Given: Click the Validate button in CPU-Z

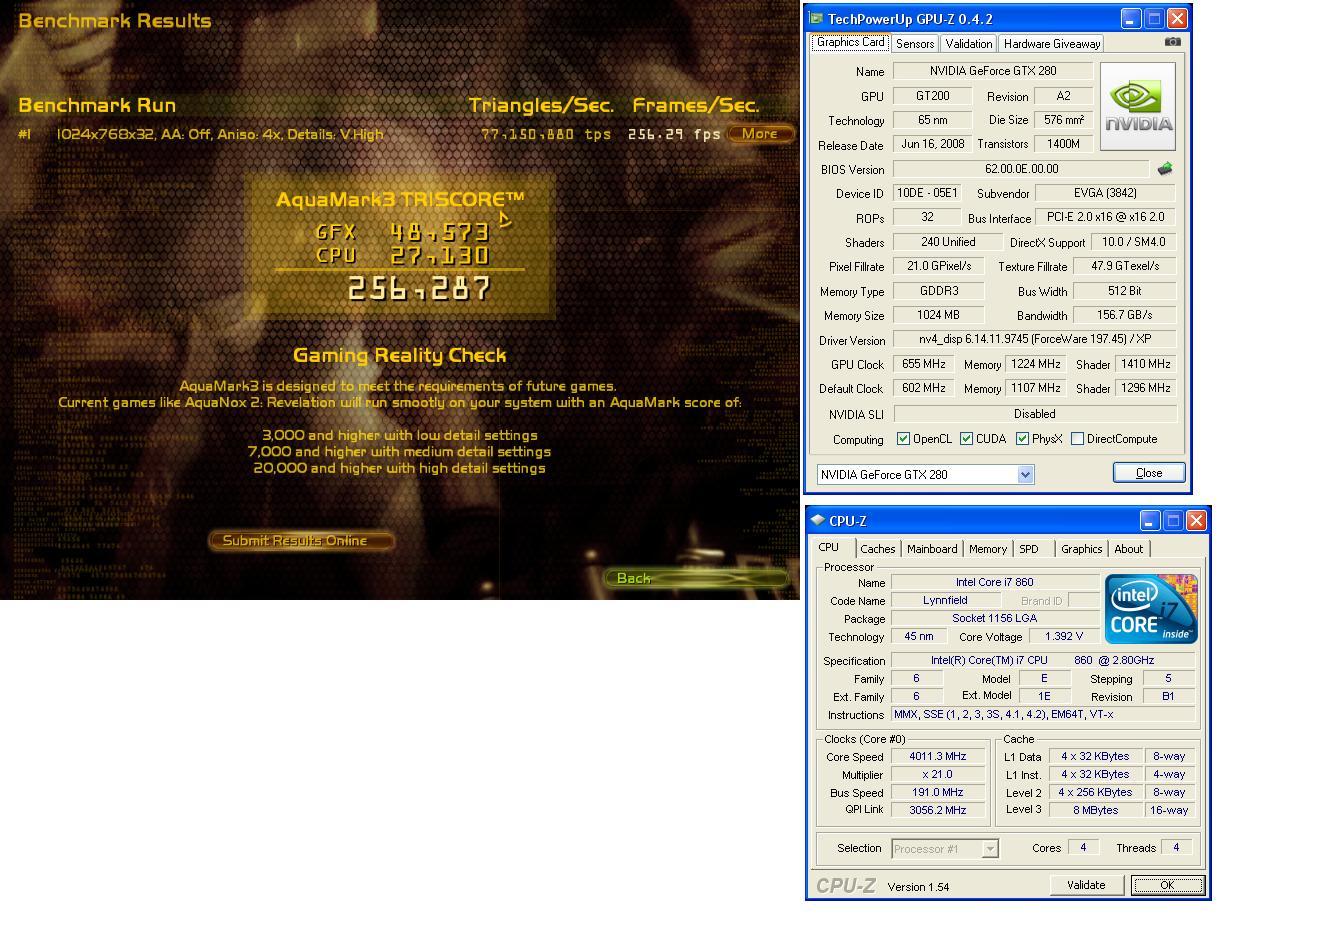Looking at the screenshot, I should [1085, 885].
